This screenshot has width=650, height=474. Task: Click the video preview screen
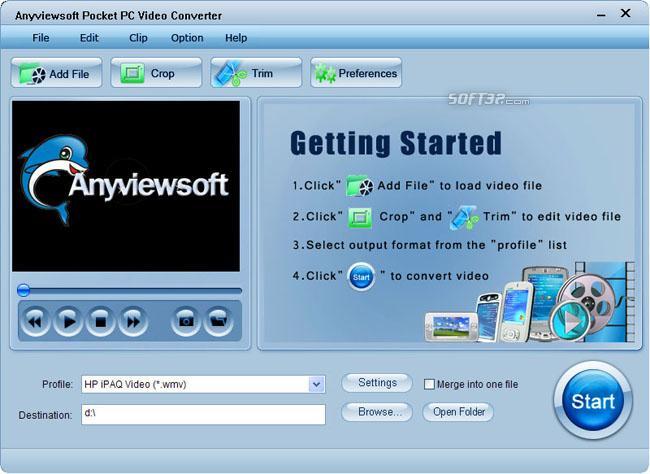(x=126, y=186)
